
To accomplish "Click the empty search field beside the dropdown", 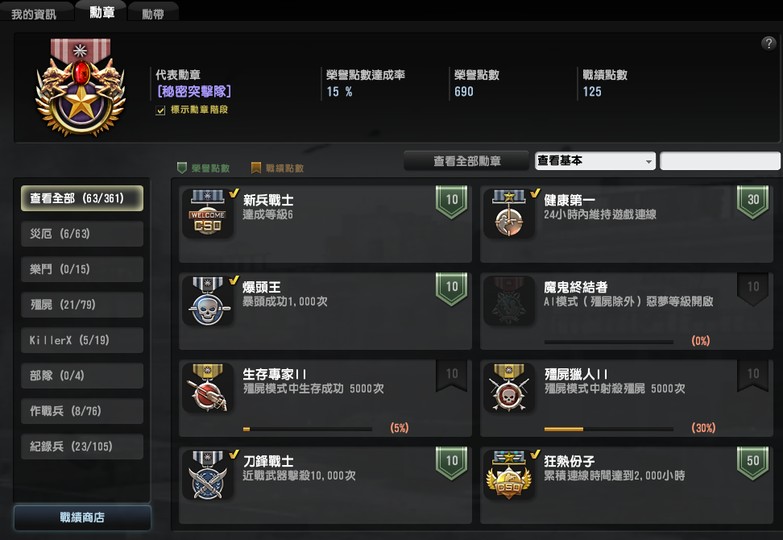I will tap(720, 161).
